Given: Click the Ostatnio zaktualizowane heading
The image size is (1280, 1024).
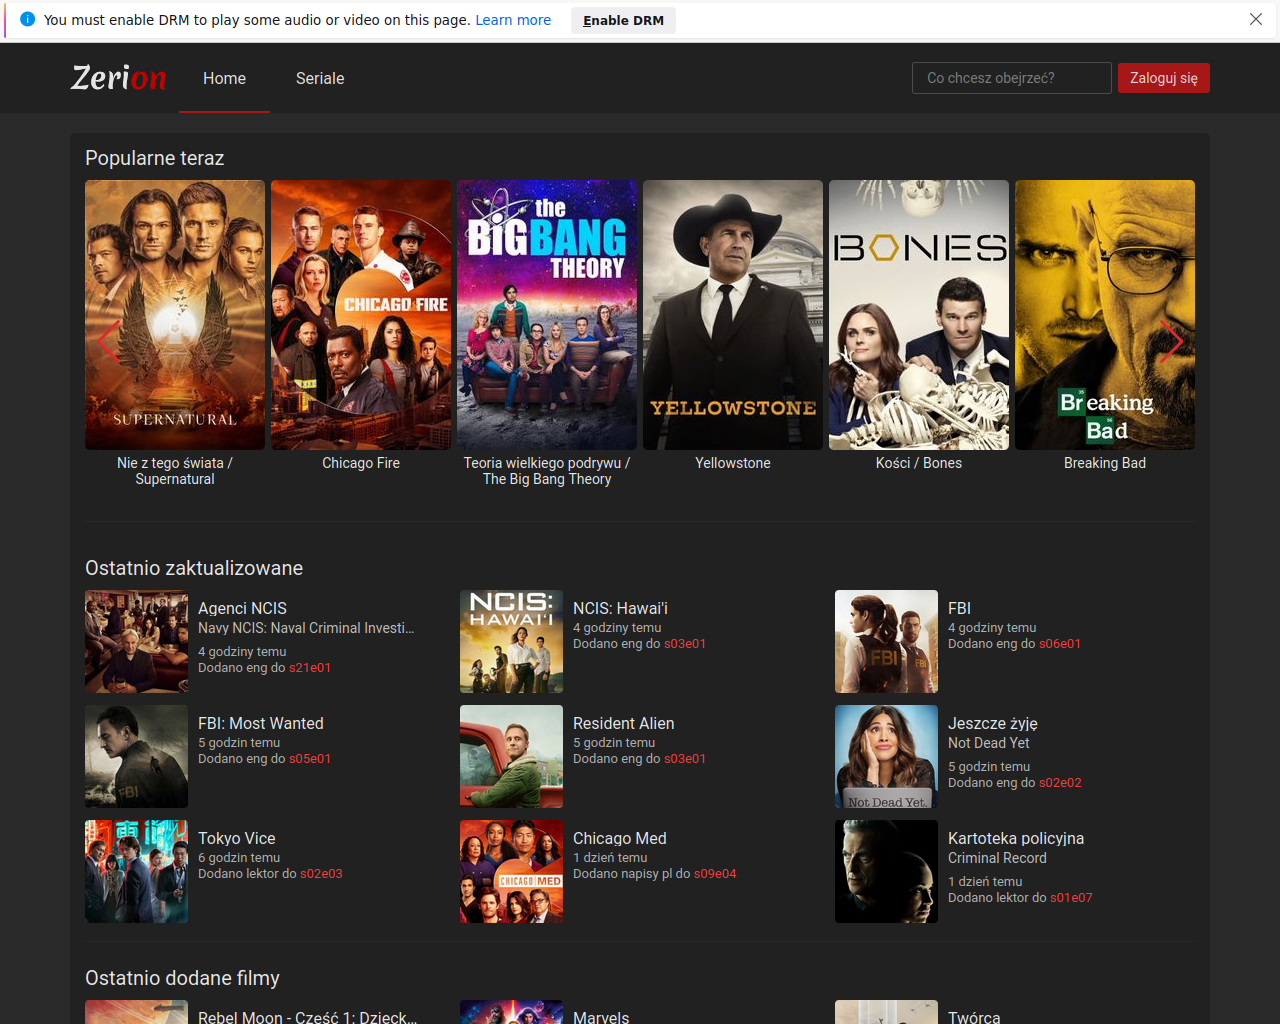Looking at the screenshot, I should [194, 568].
